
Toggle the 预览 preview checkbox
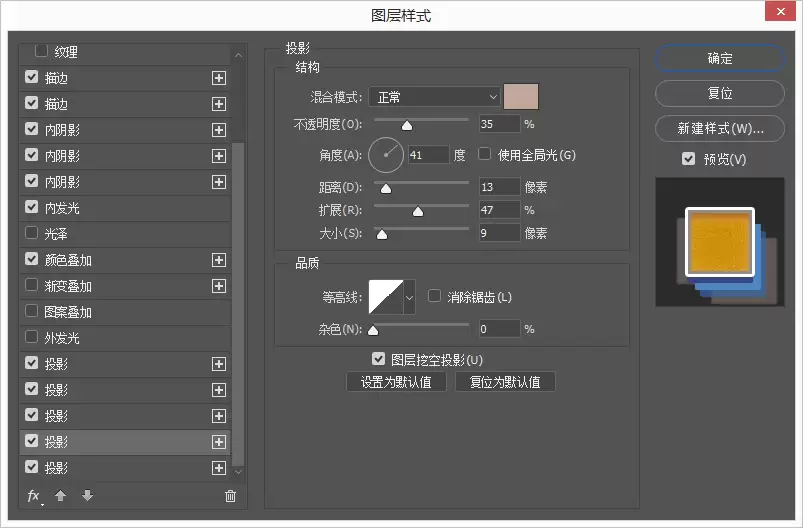(x=688, y=159)
